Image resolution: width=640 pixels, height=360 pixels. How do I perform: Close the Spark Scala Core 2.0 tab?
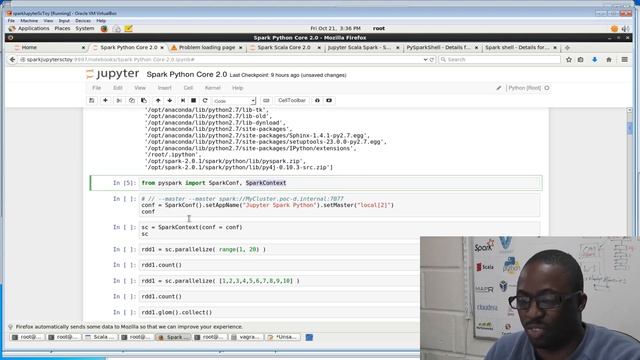point(319,48)
